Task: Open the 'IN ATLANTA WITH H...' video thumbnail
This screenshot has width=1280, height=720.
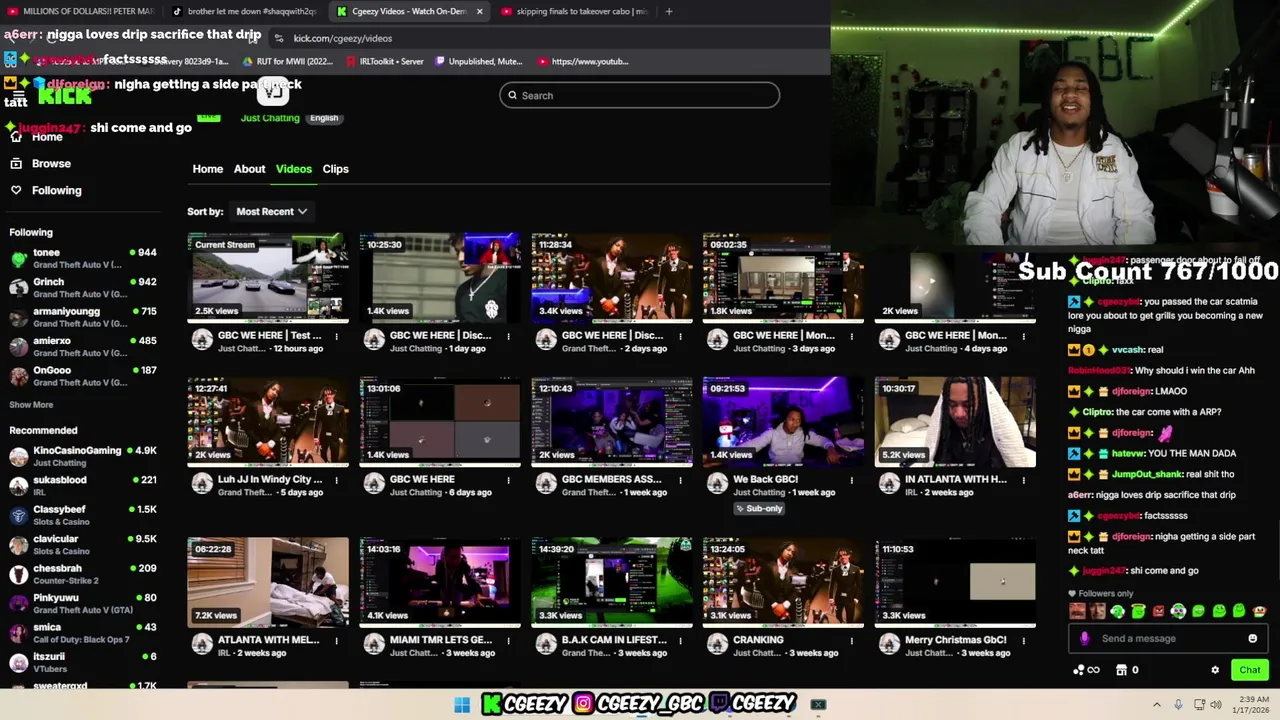Action: 955,421
